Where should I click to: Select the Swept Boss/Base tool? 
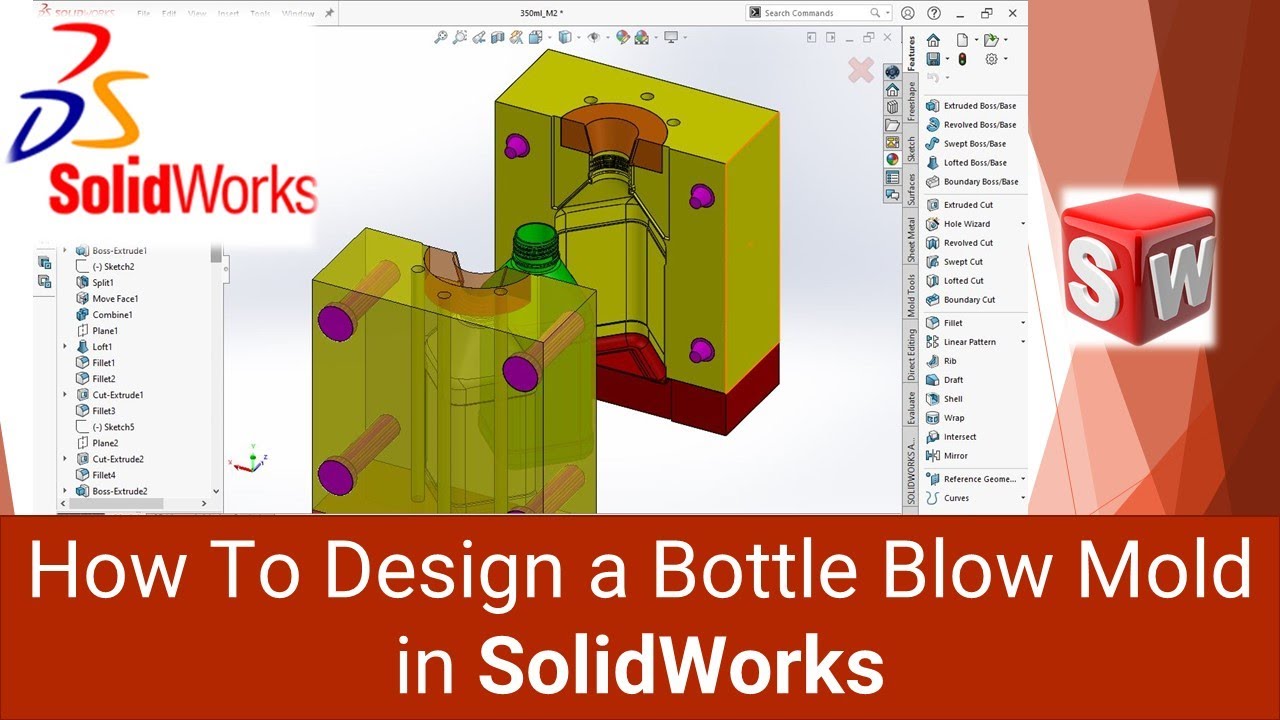pyautogui.click(x=966, y=144)
